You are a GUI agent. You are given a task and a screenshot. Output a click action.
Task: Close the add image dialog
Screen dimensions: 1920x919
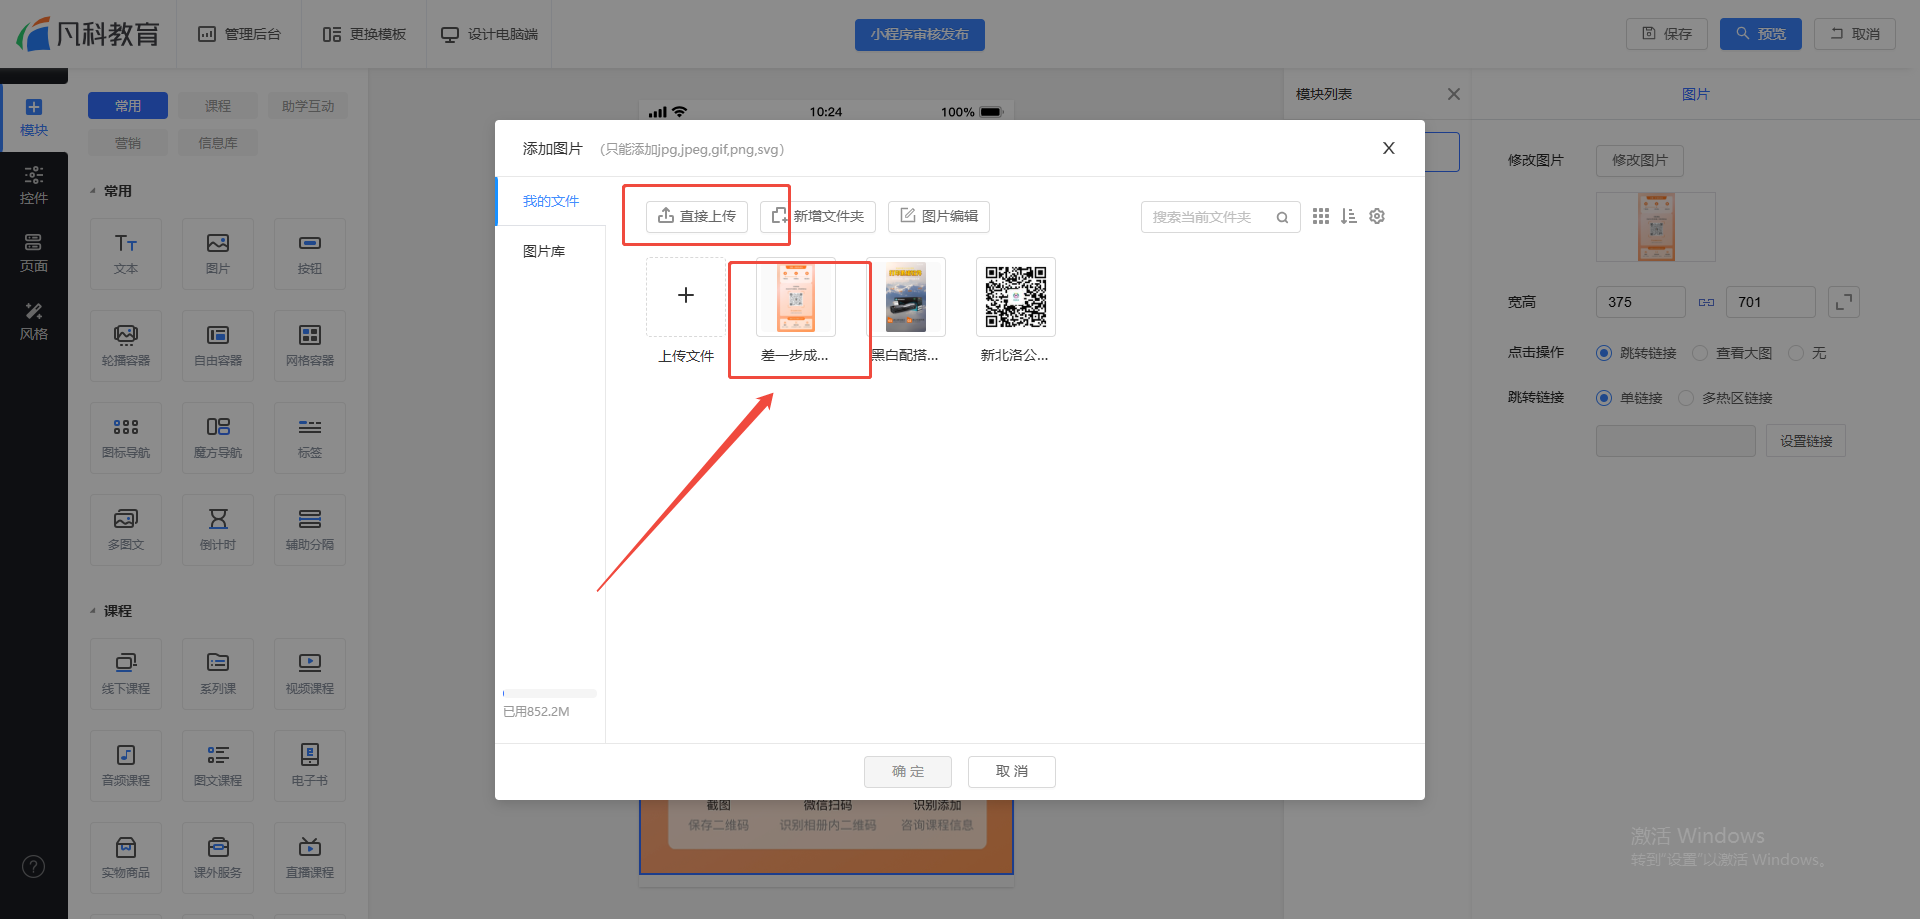click(x=1388, y=148)
